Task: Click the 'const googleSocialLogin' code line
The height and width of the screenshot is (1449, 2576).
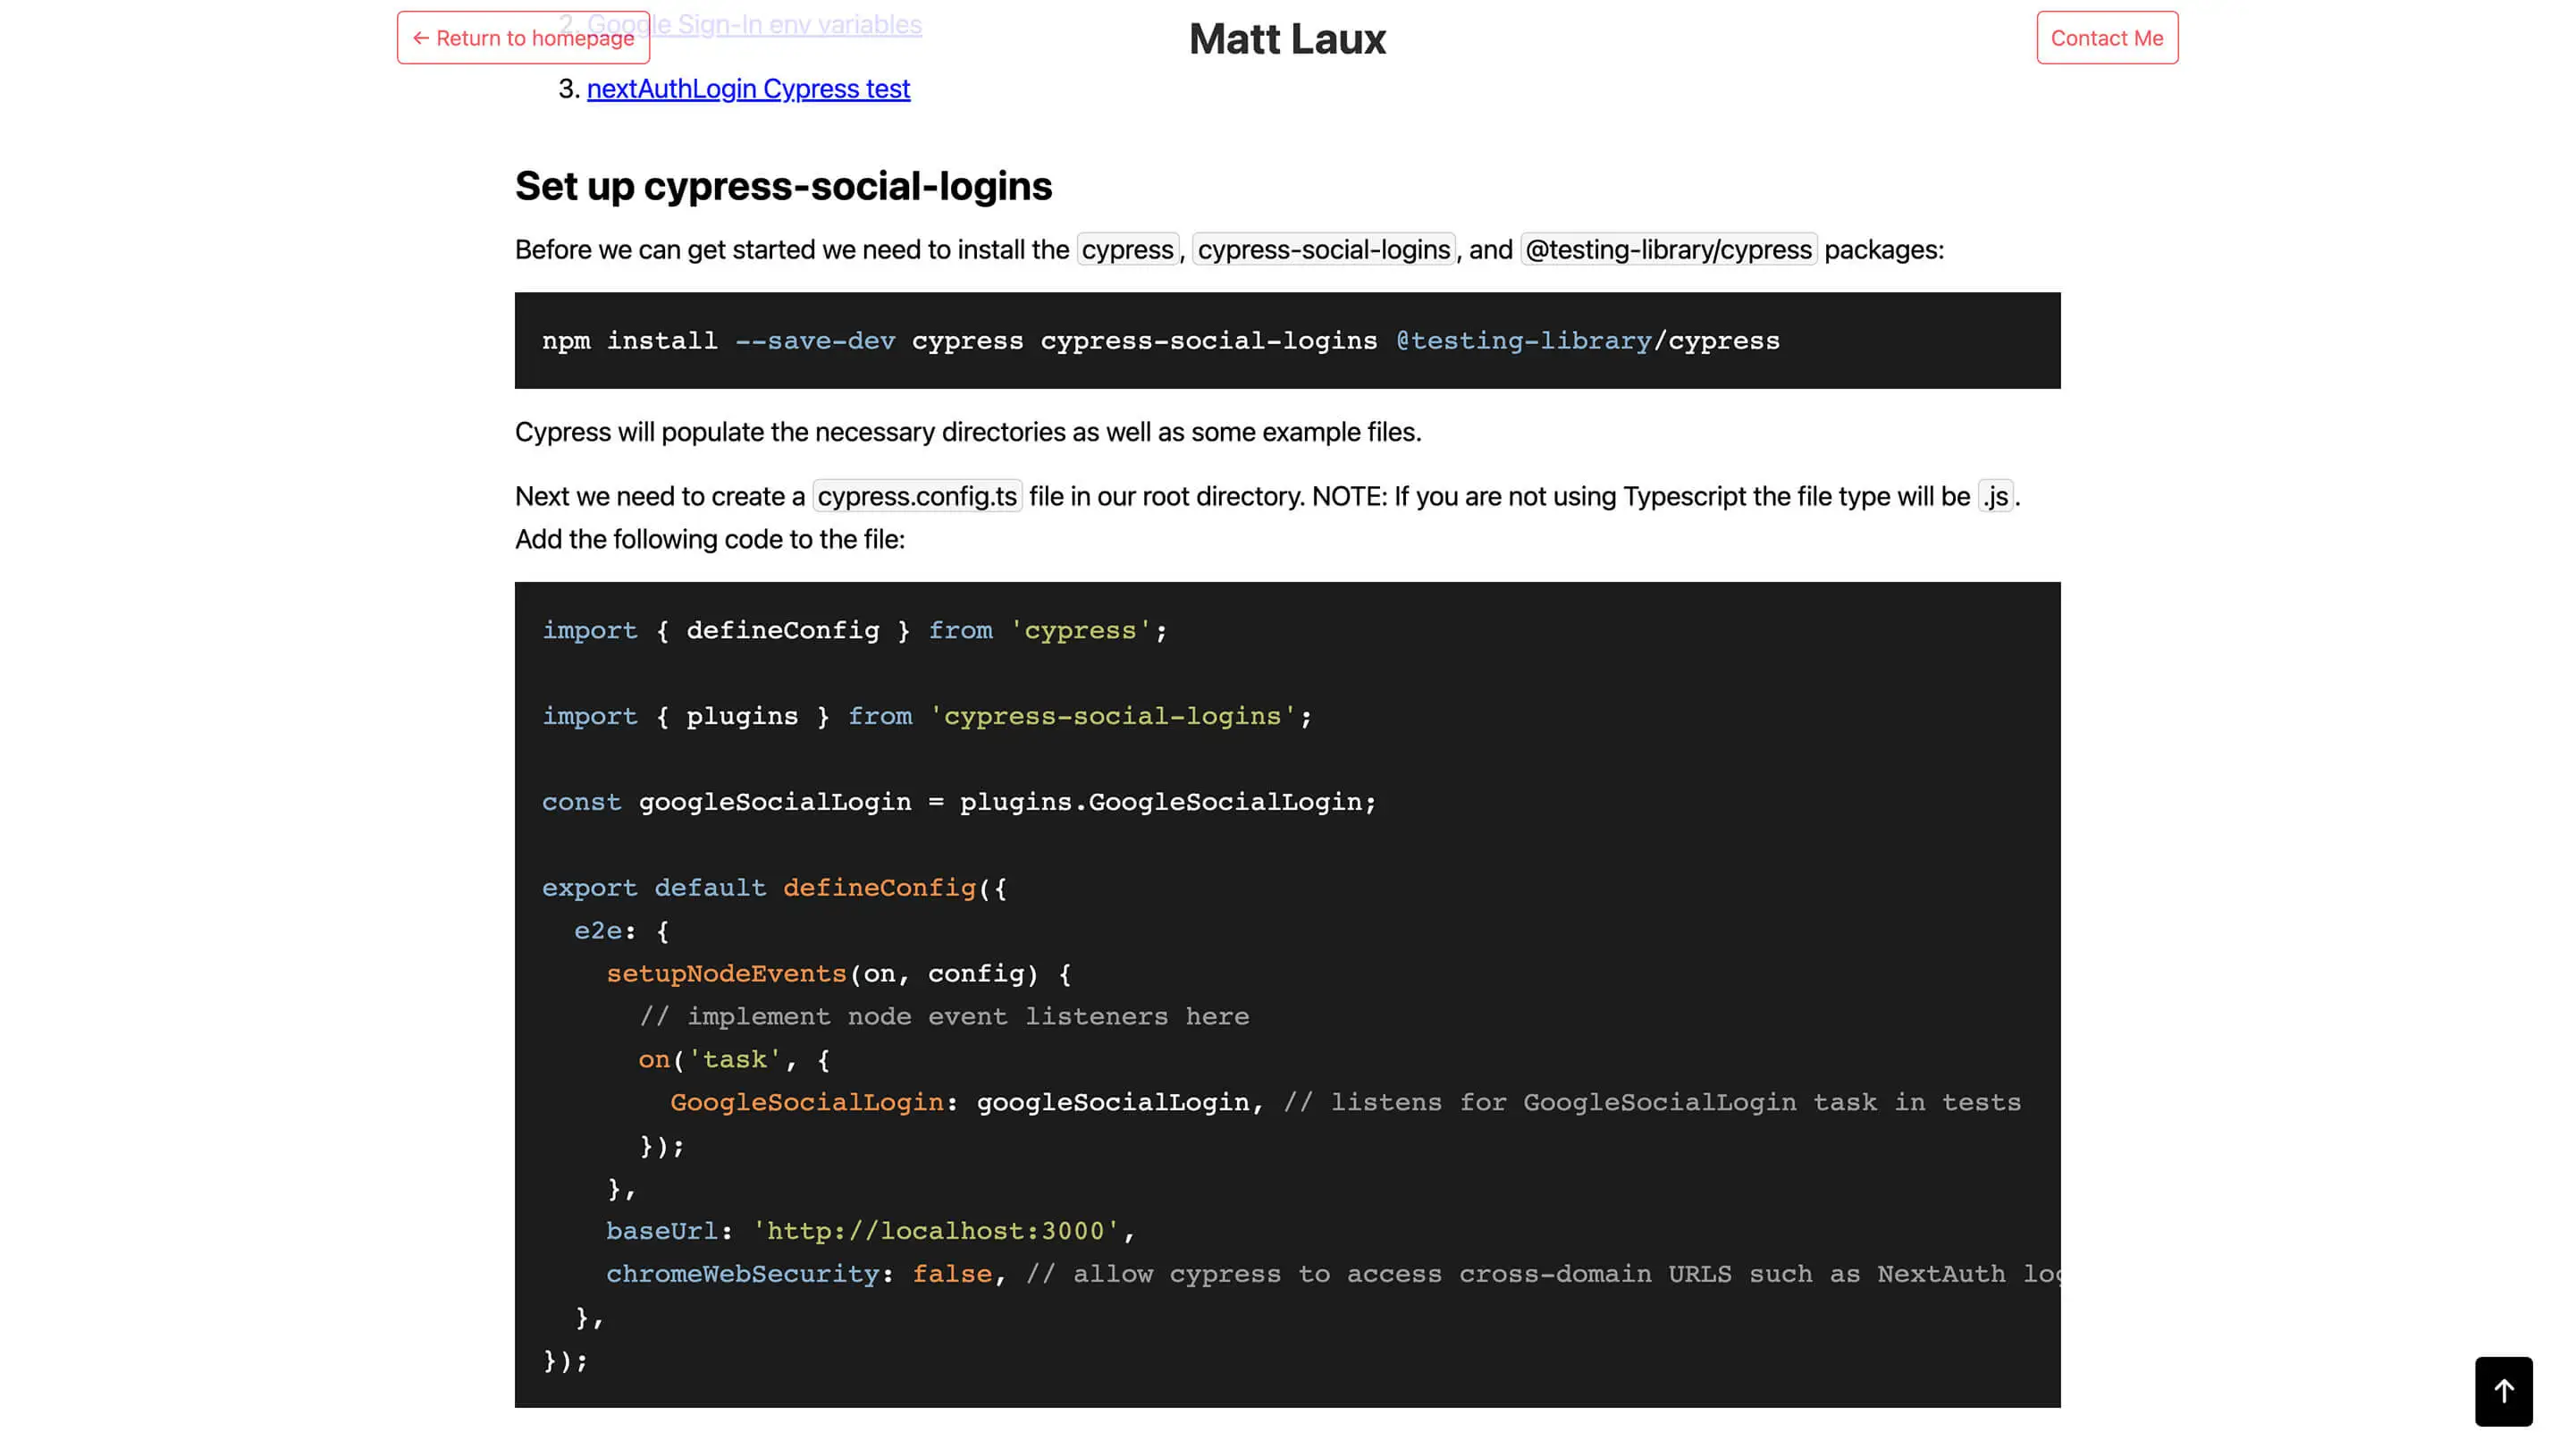Action: (x=958, y=802)
